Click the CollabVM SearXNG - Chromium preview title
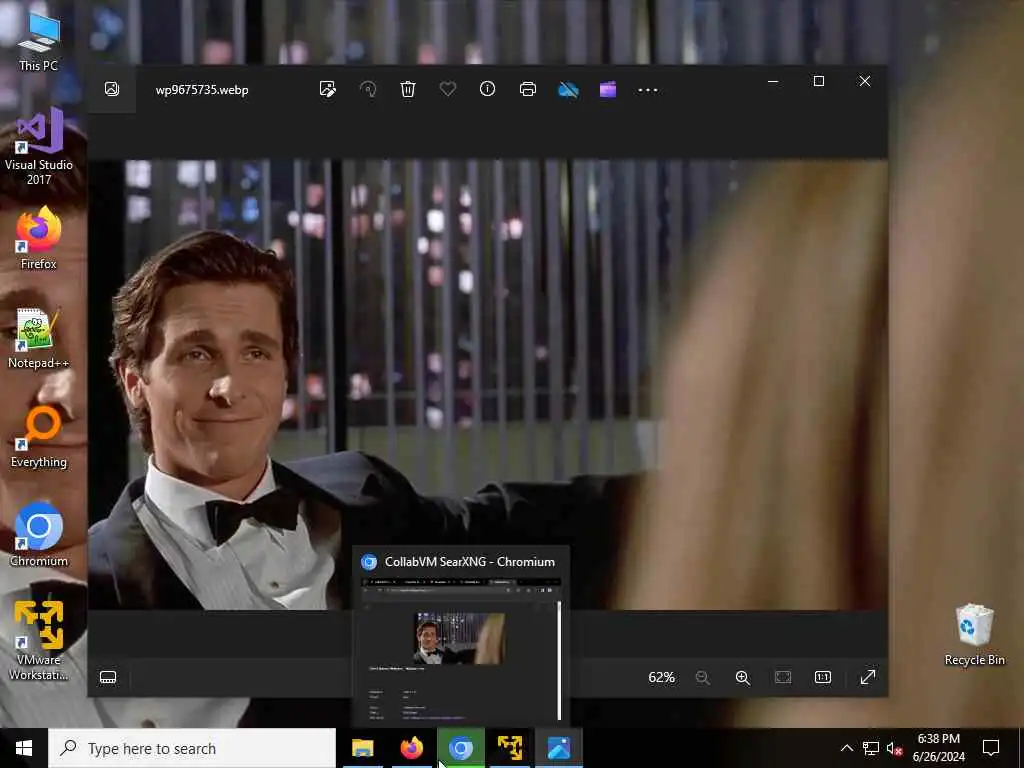Screen dimensions: 1024x768 coord(470,562)
